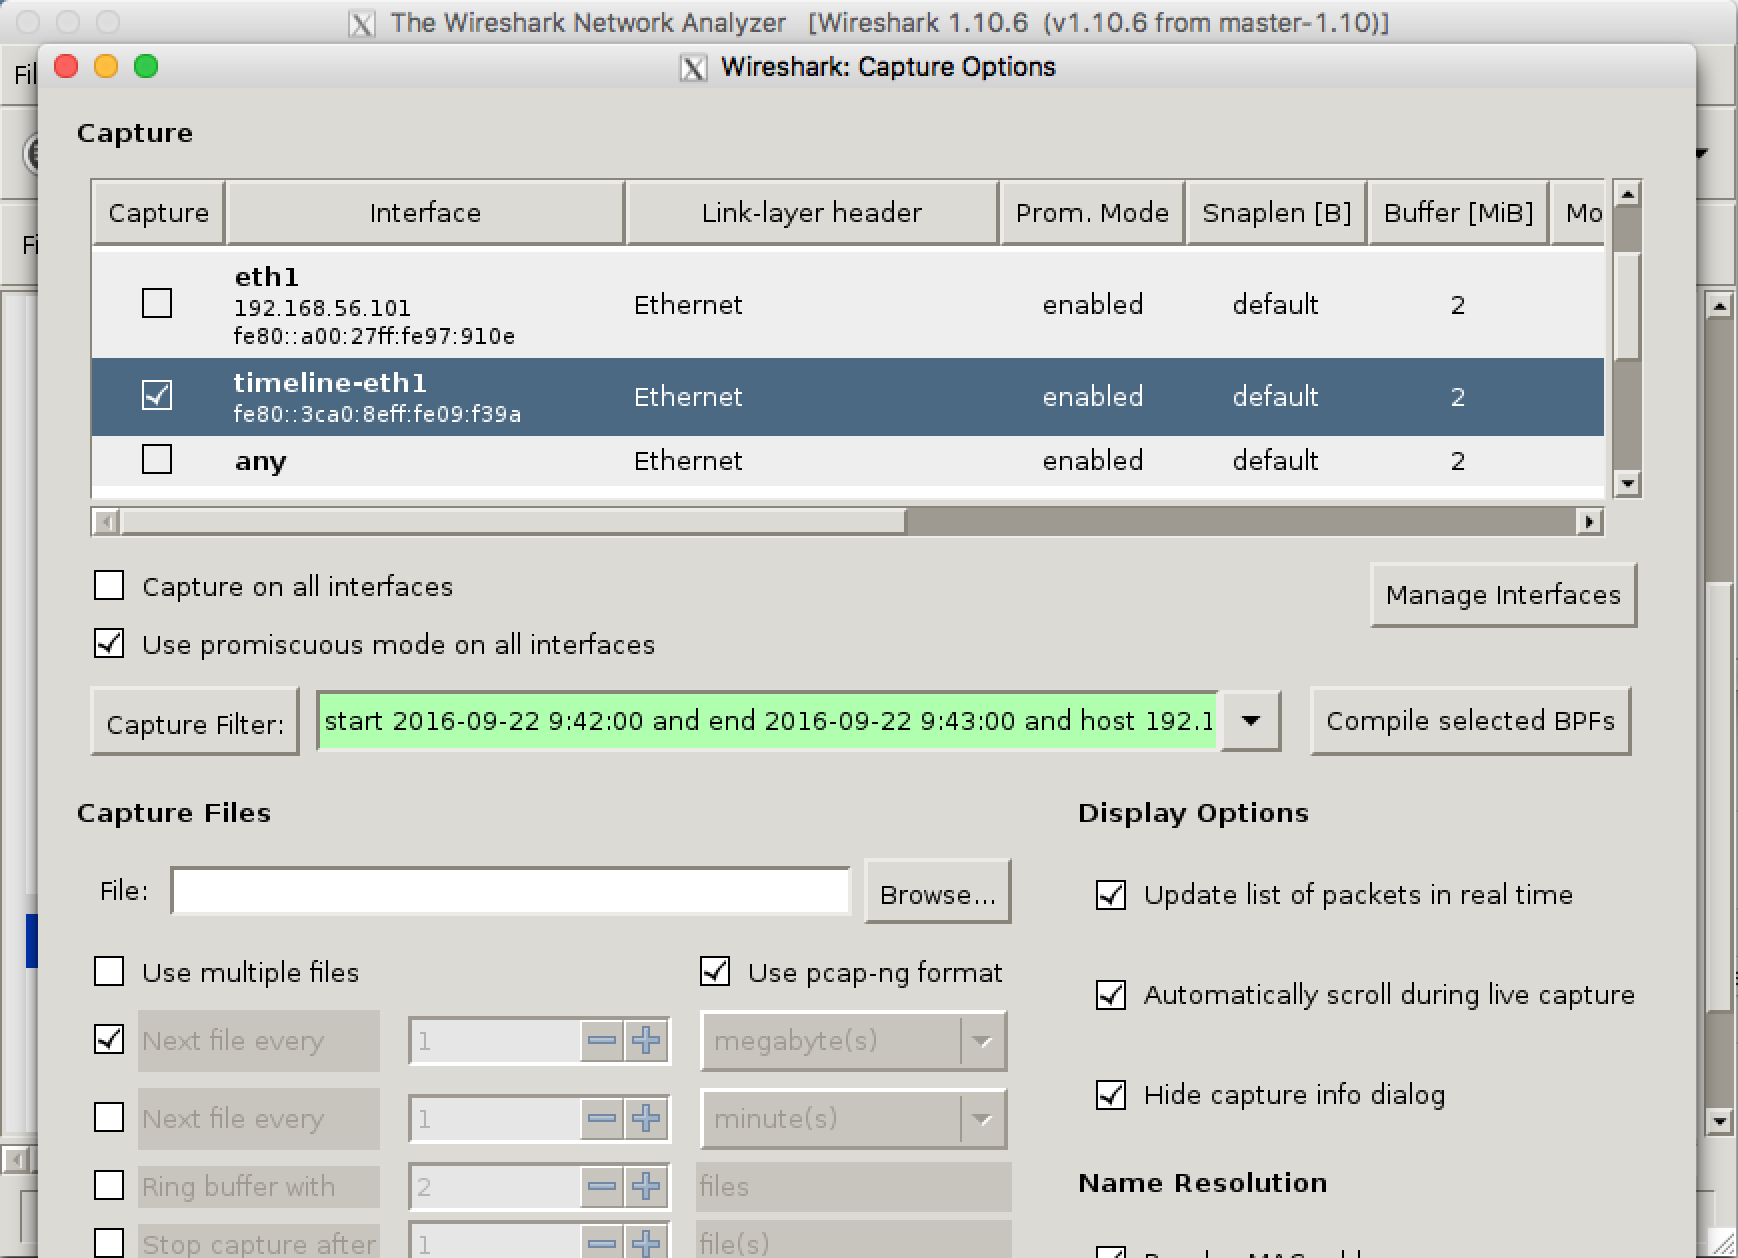Select the 'any' interface name
The height and width of the screenshot is (1258, 1738).
[x=260, y=462]
